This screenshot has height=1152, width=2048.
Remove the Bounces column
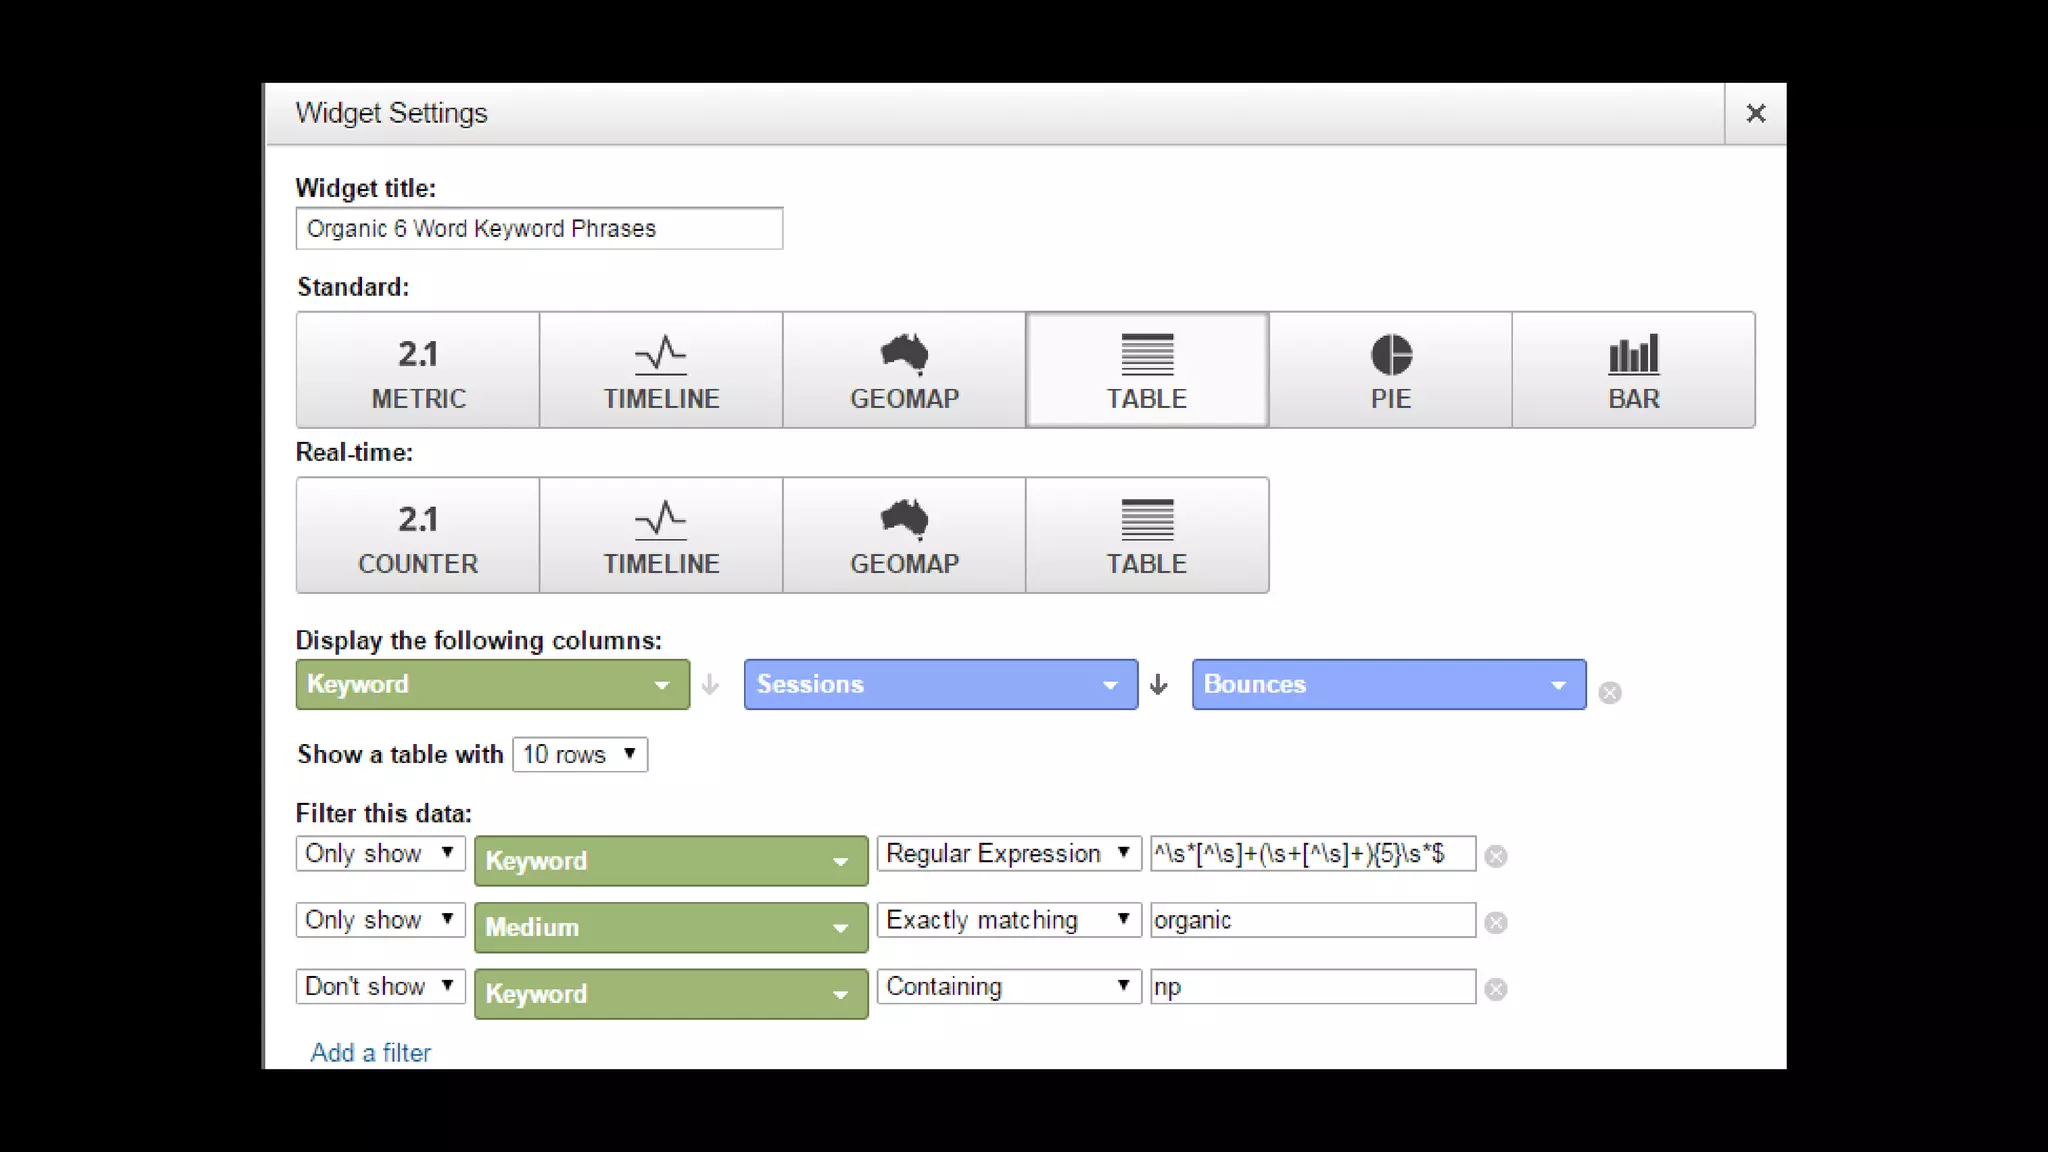pyautogui.click(x=1609, y=692)
